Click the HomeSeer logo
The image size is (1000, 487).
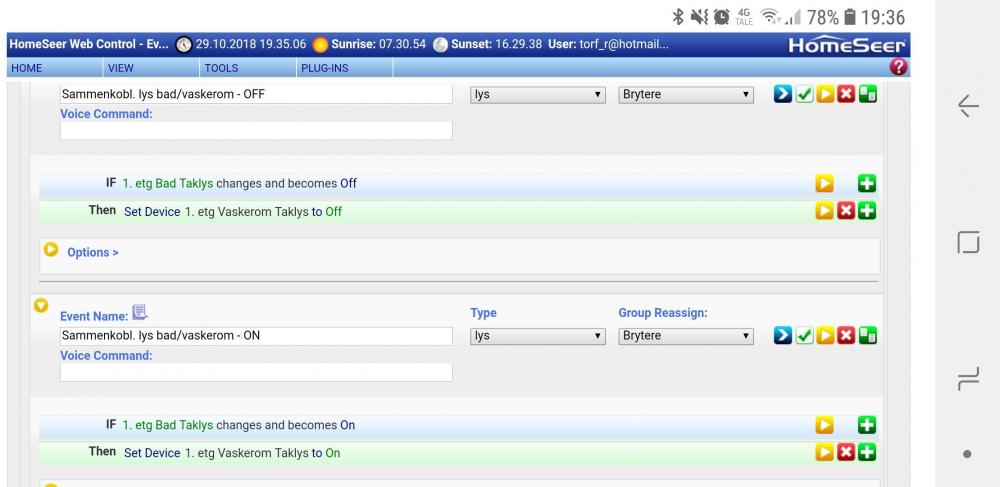tap(847, 45)
